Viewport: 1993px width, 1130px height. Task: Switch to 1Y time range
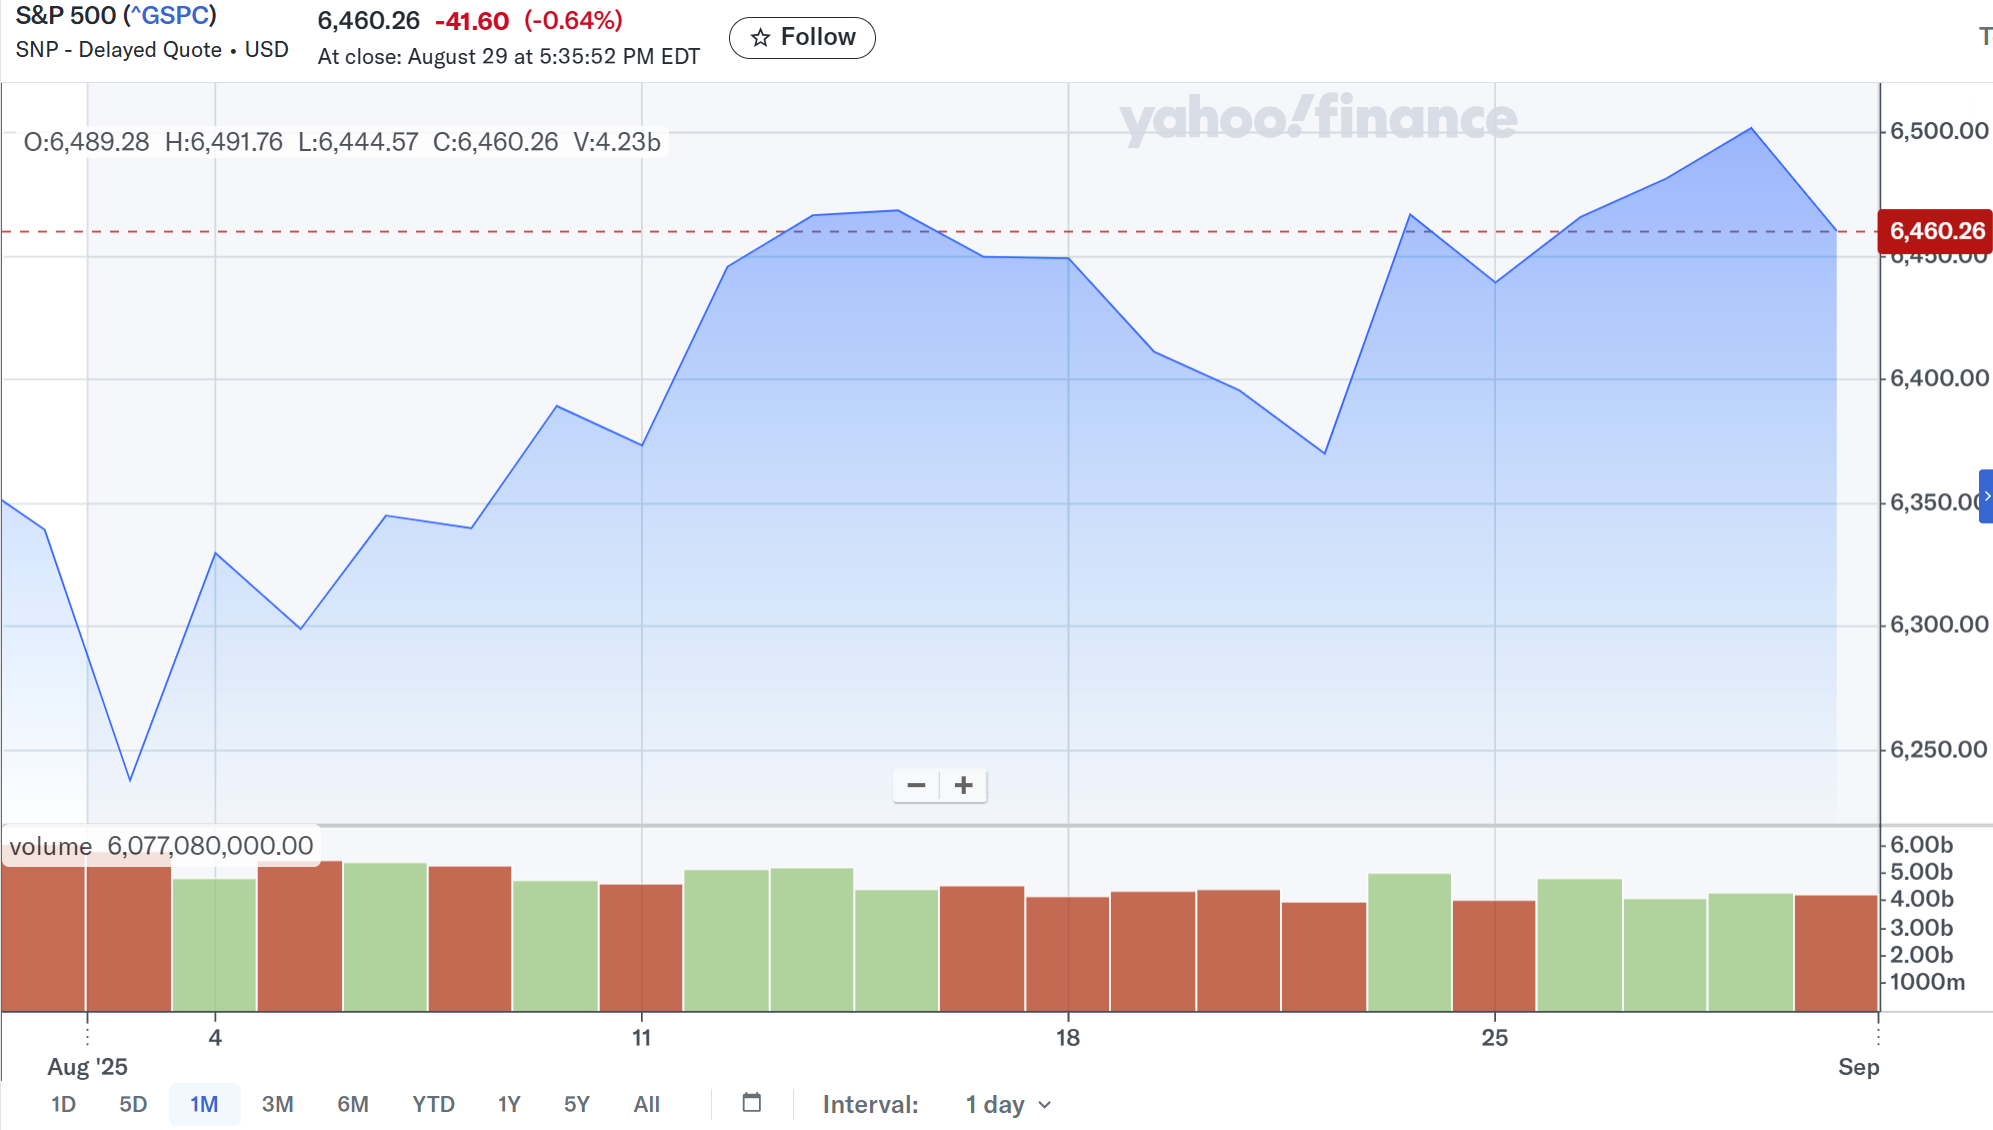[509, 1105]
